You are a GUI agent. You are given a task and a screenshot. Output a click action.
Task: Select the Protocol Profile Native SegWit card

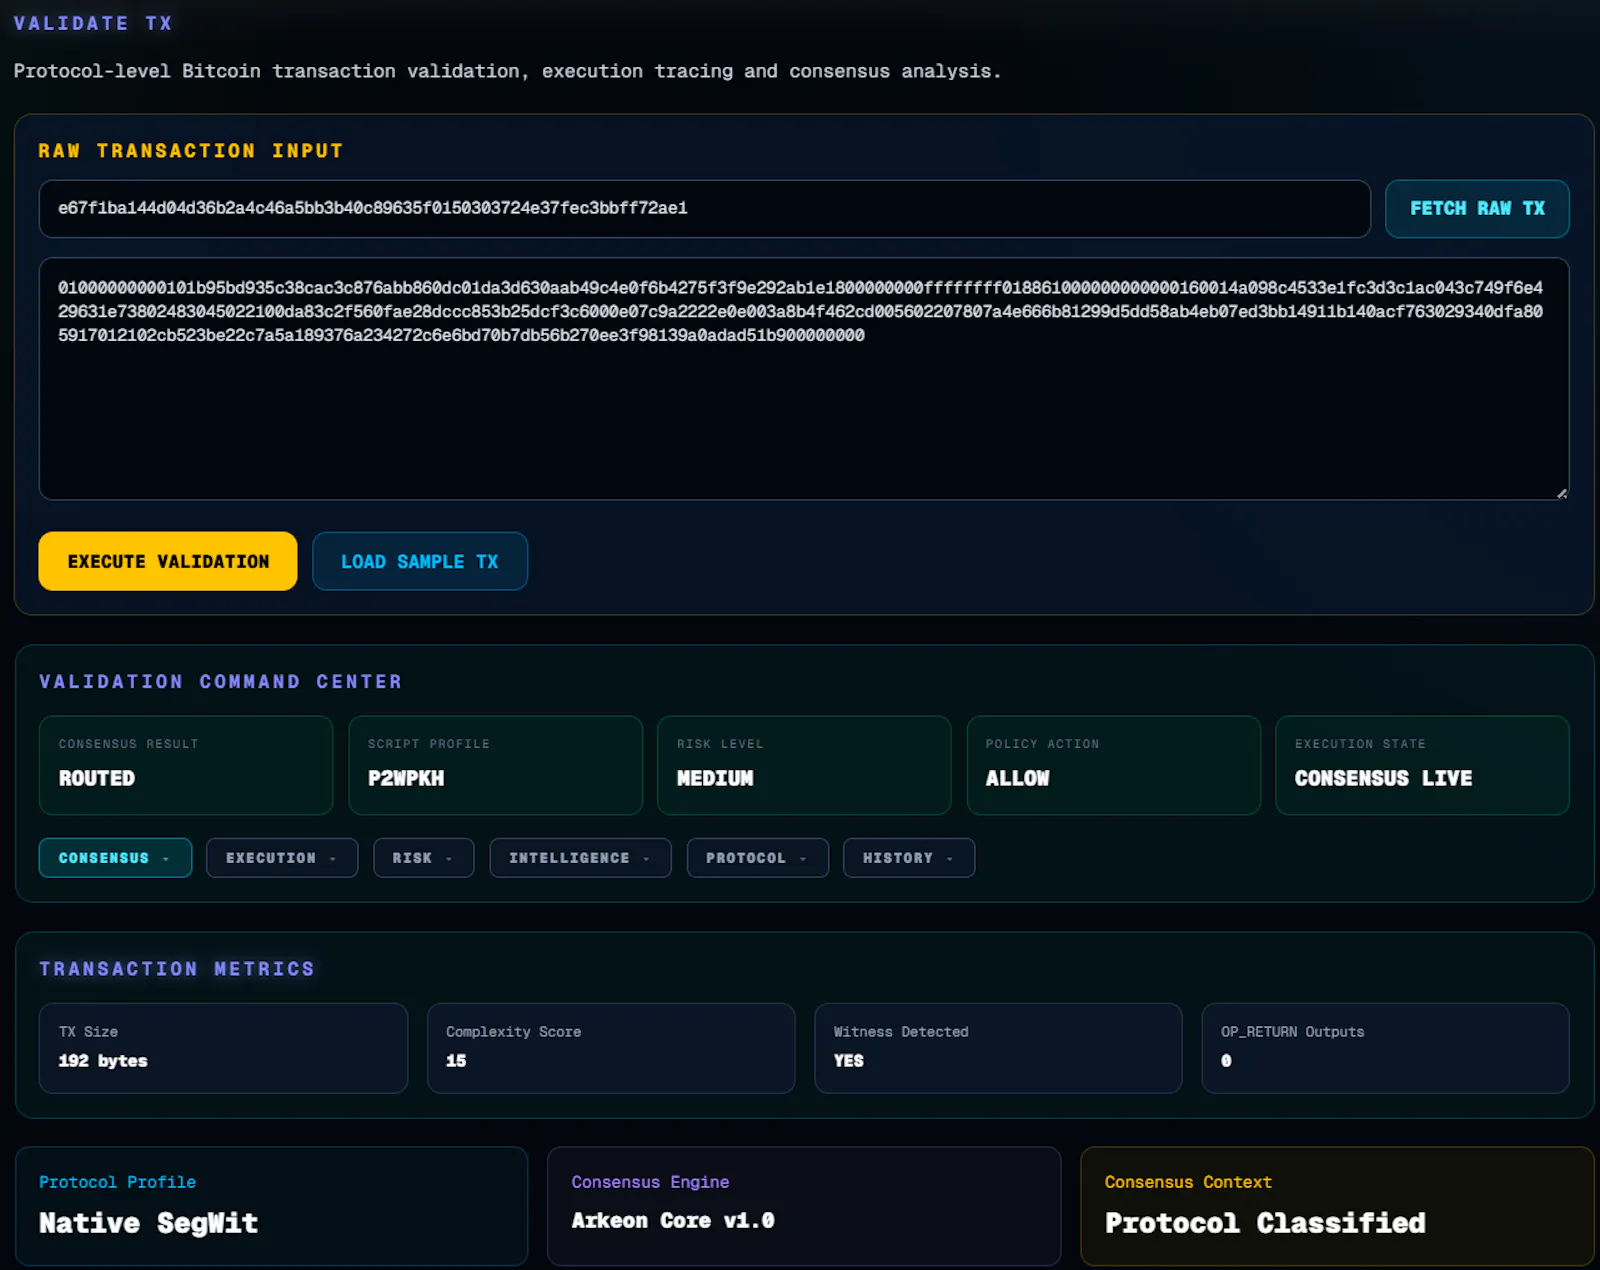tap(271, 1206)
